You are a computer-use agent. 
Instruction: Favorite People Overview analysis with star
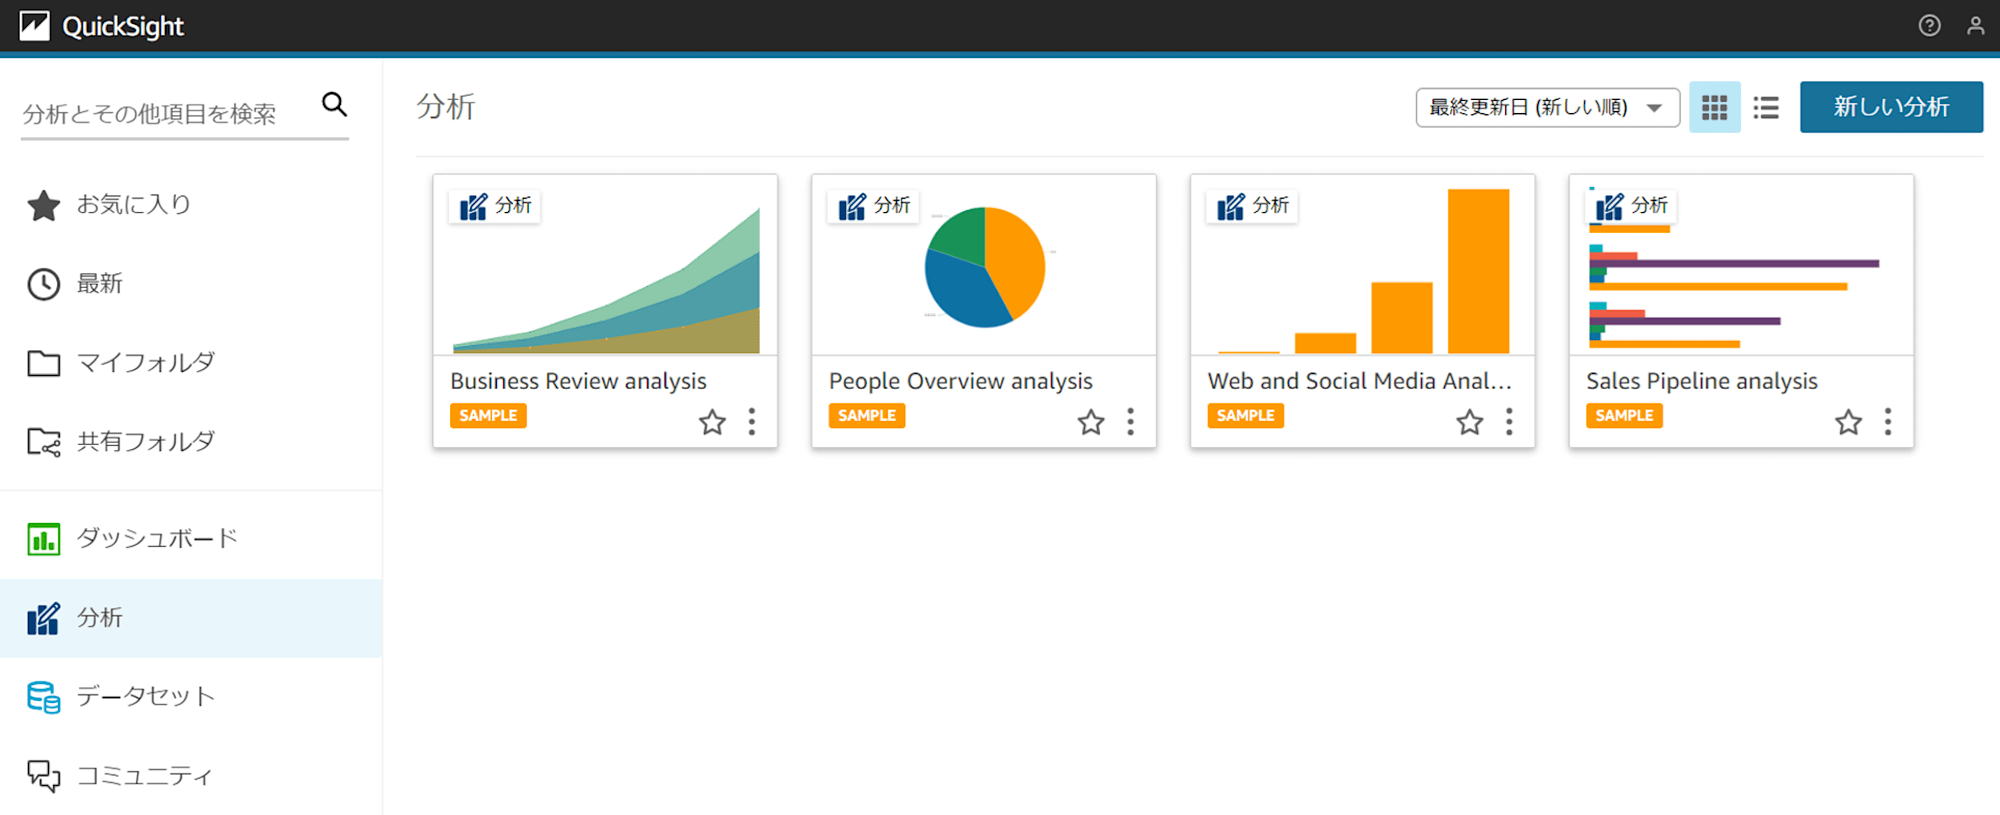click(x=1091, y=422)
